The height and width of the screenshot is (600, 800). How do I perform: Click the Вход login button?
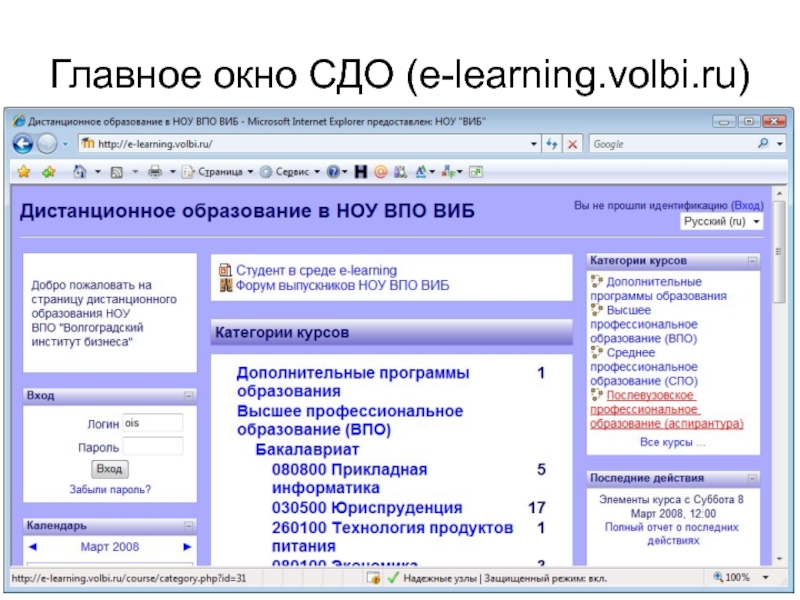(109, 469)
